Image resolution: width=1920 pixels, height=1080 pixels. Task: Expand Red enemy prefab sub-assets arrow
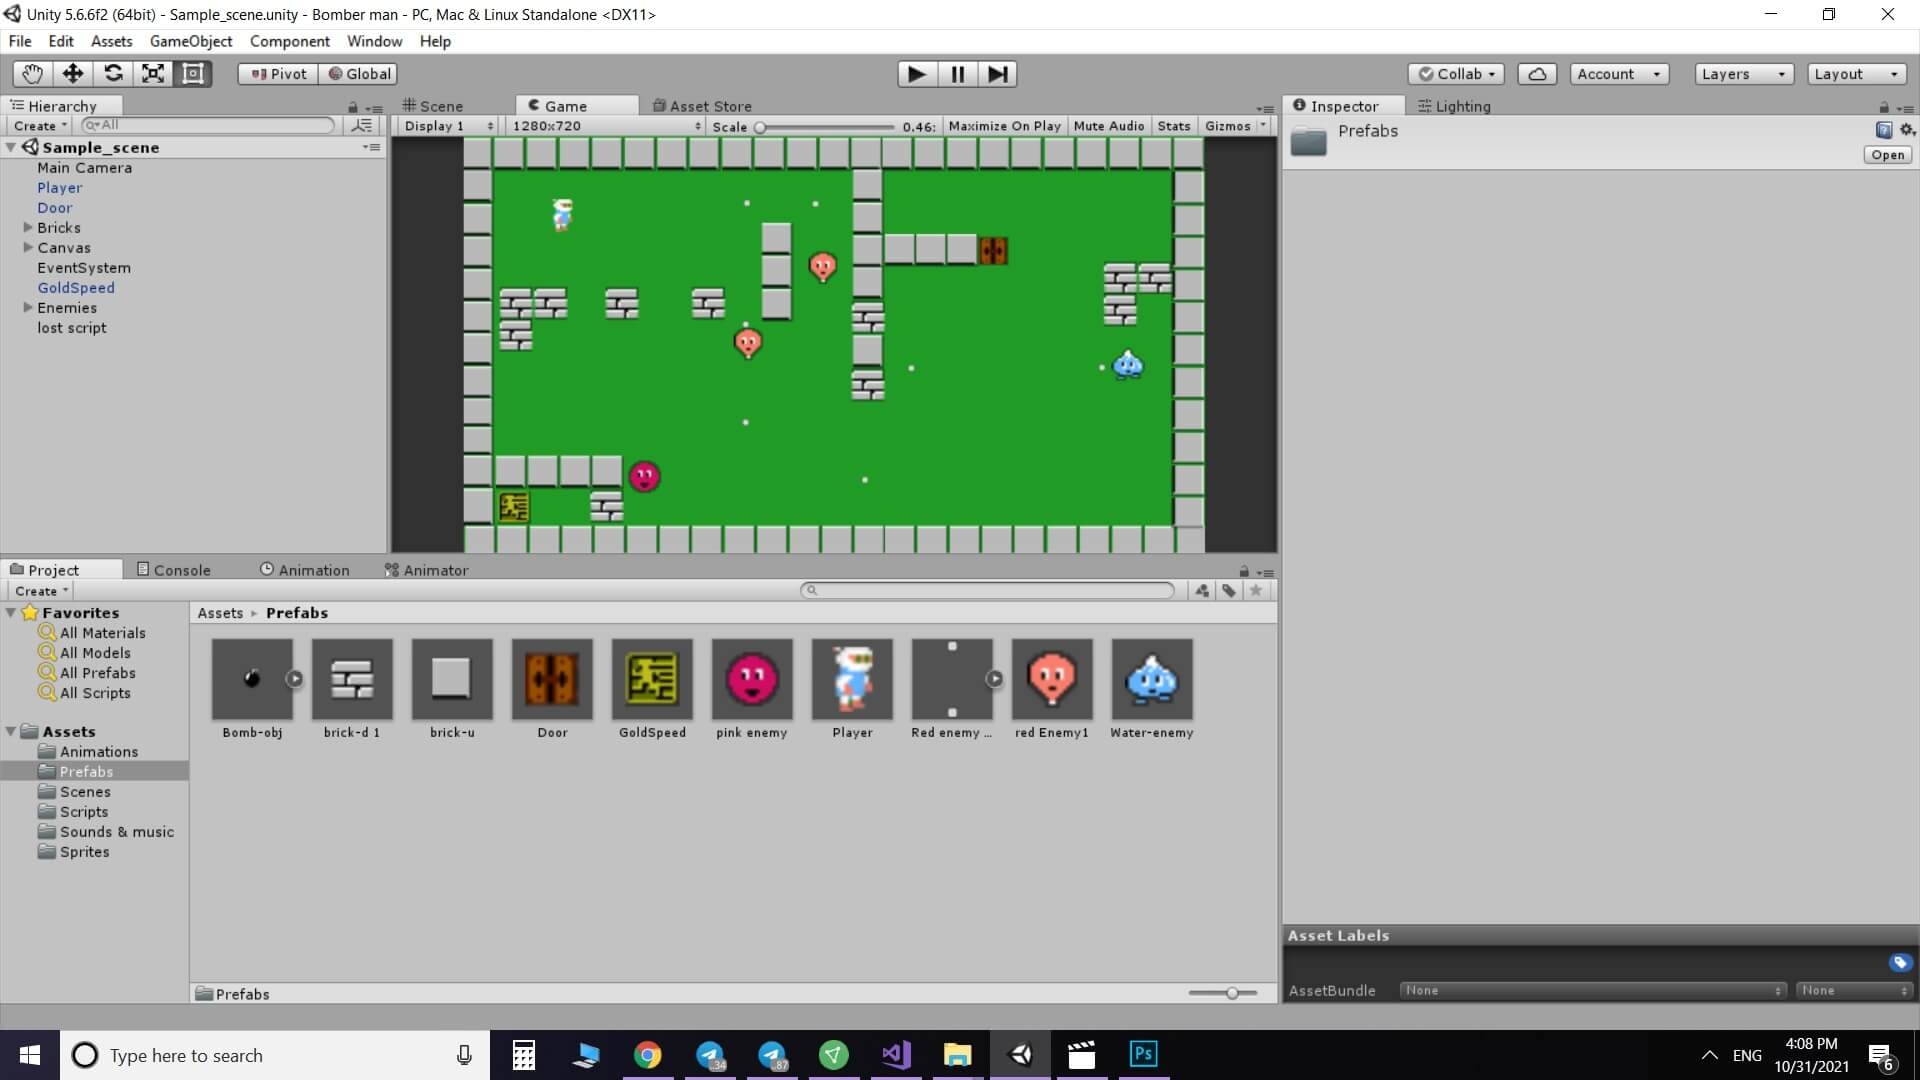coord(994,679)
